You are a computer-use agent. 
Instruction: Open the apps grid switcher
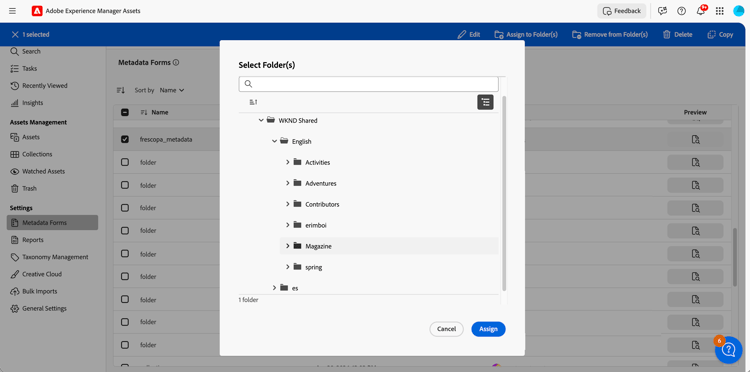click(719, 11)
